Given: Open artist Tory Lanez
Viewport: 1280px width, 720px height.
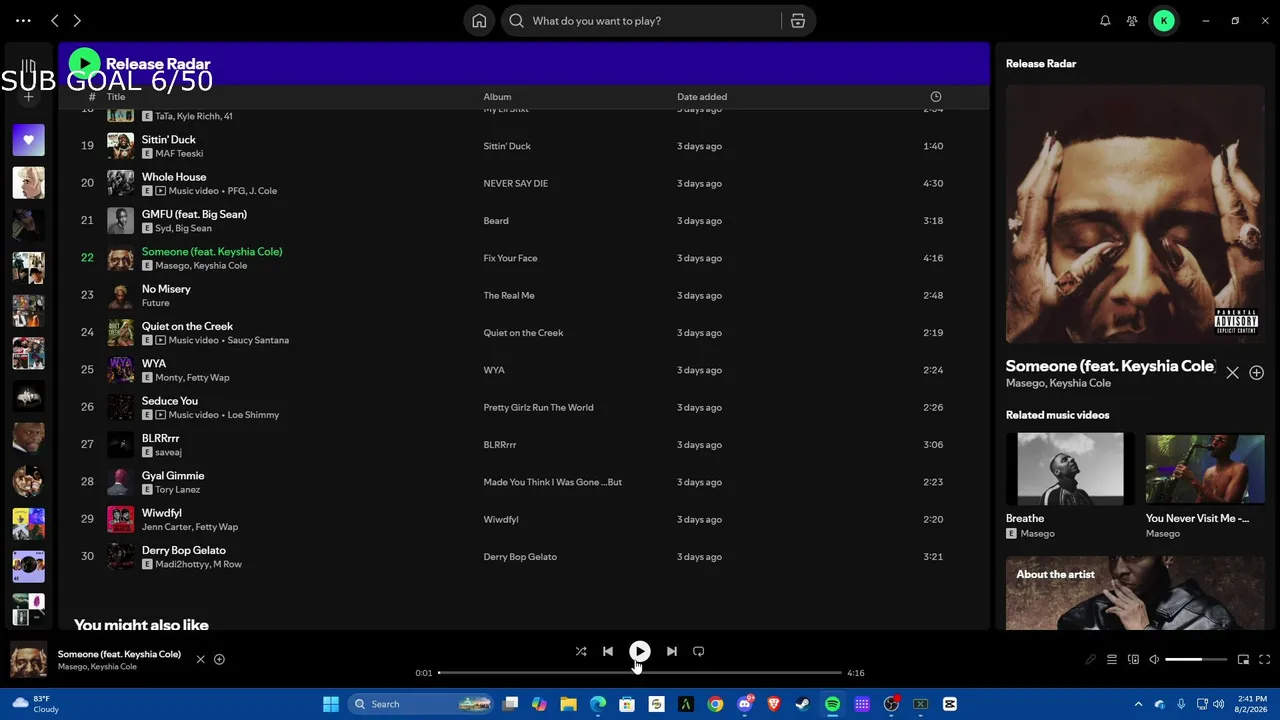Looking at the screenshot, I should click(178, 490).
